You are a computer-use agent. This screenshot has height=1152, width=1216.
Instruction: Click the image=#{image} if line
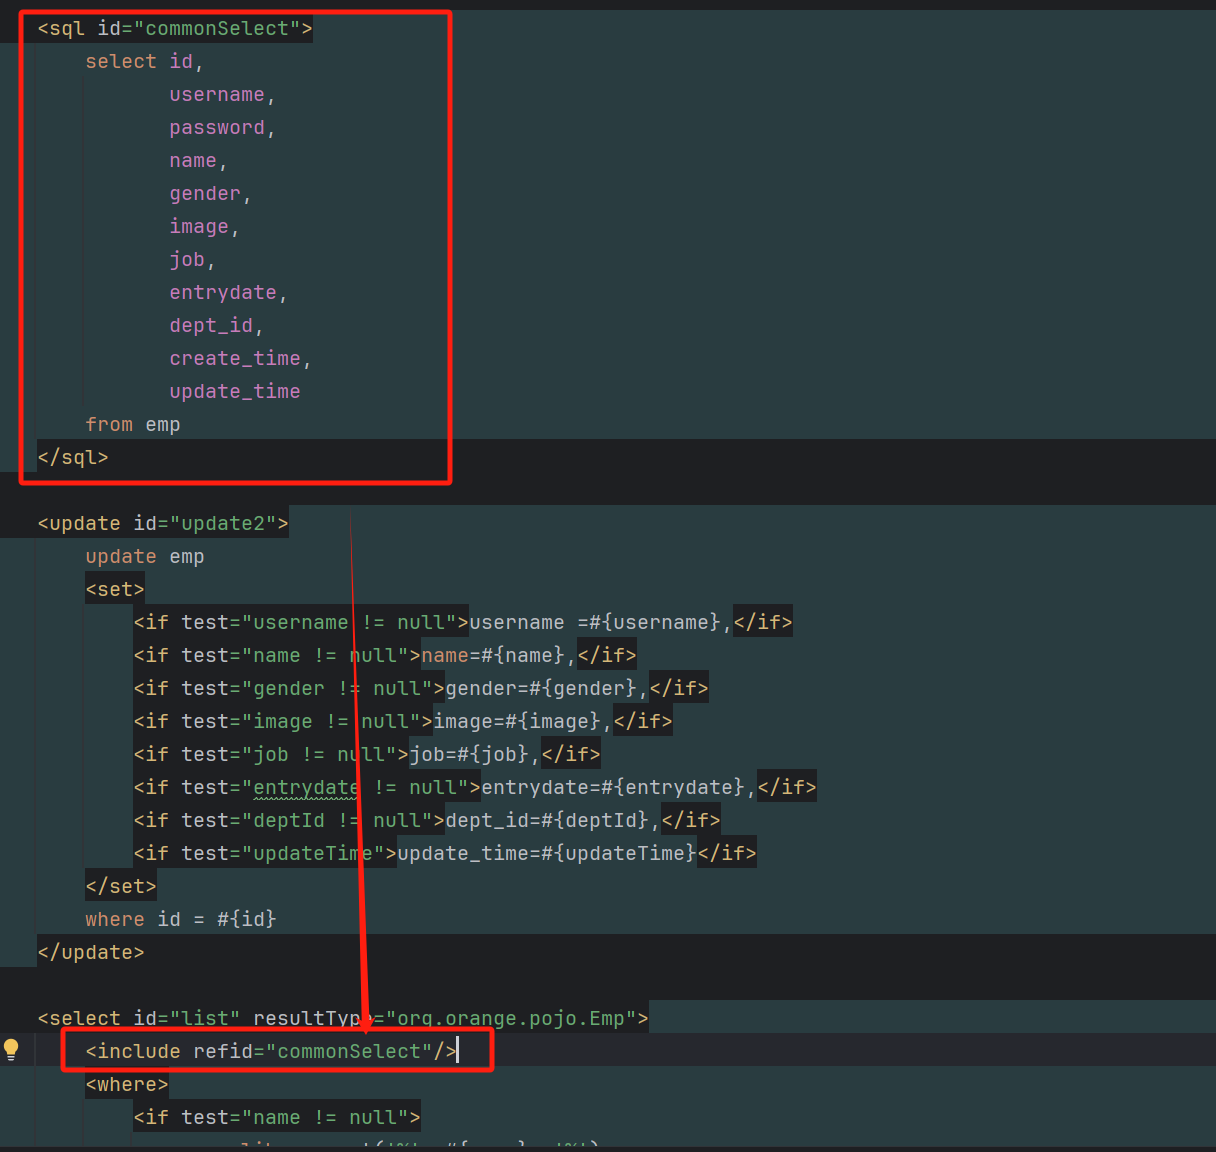[403, 721]
